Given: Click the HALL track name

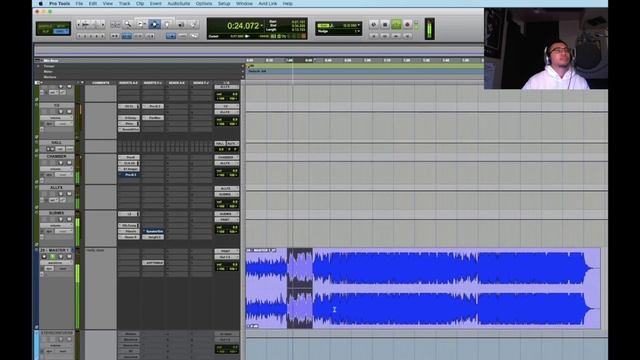Looking at the screenshot, I should [x=56, y=142].
